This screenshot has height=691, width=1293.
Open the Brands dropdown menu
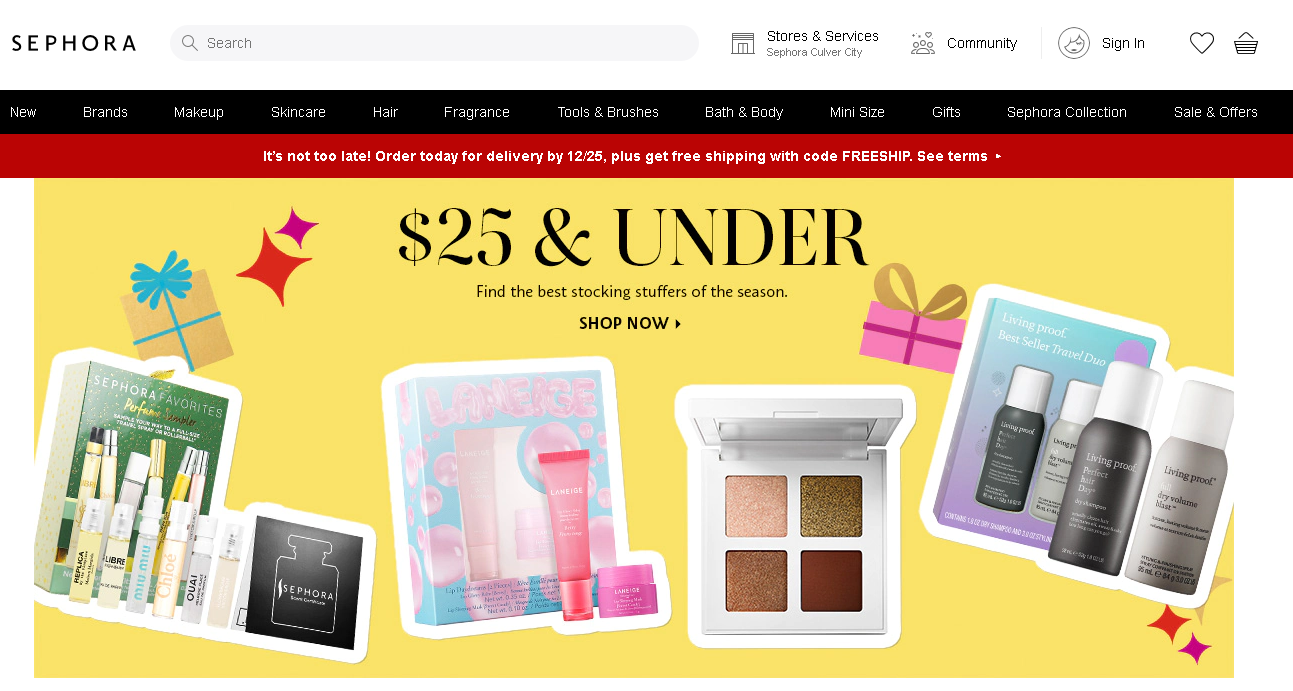(105, 112)
